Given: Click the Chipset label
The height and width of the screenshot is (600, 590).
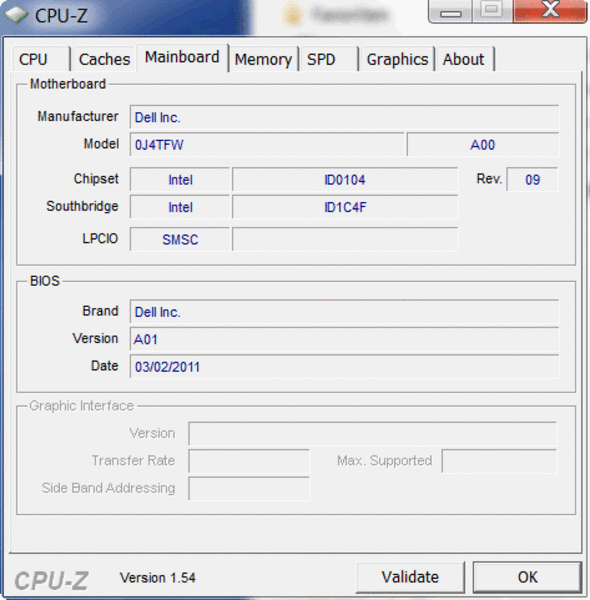Looking at the screenshot, I should [x=96, y=179].
